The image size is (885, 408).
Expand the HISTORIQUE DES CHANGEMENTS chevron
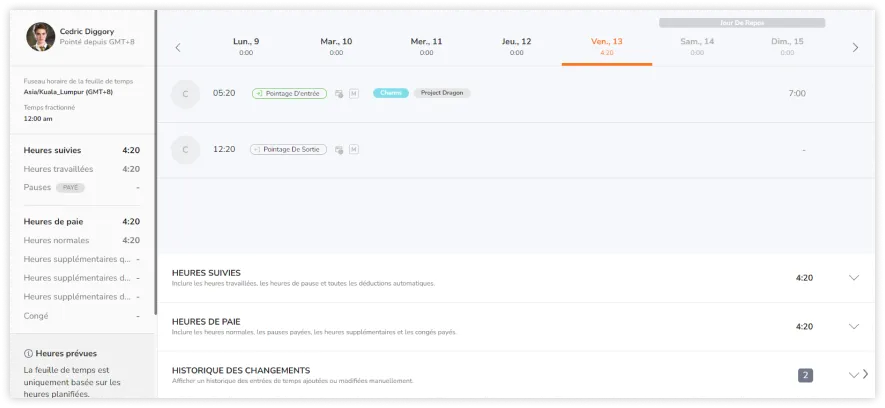coord(853,375)
